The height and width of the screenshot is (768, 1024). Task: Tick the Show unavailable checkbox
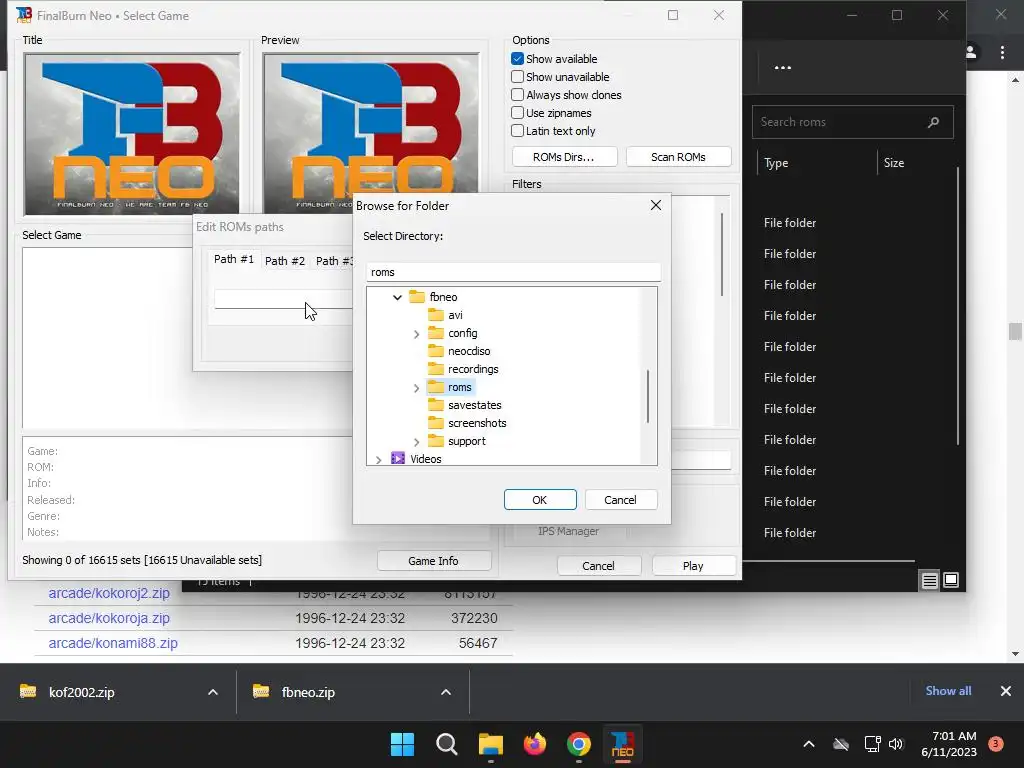(x=517, y=77)
